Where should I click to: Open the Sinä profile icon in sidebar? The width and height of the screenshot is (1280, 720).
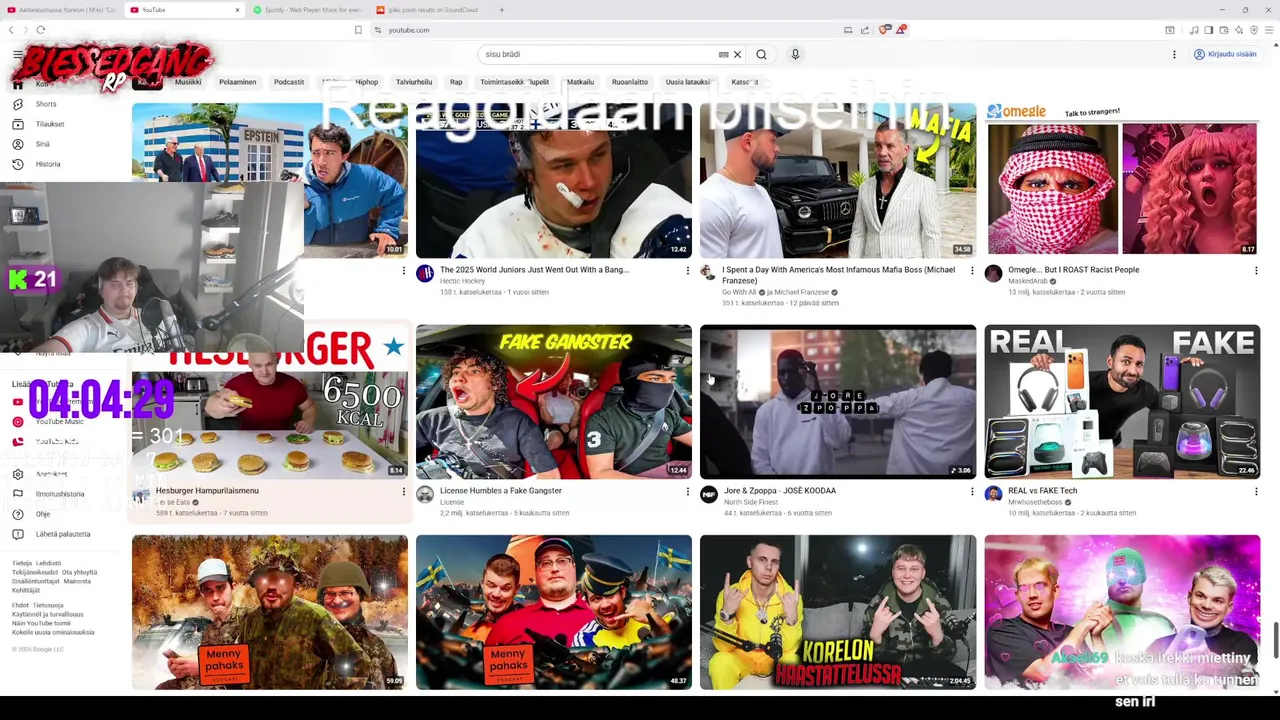(x=18, y=144)
